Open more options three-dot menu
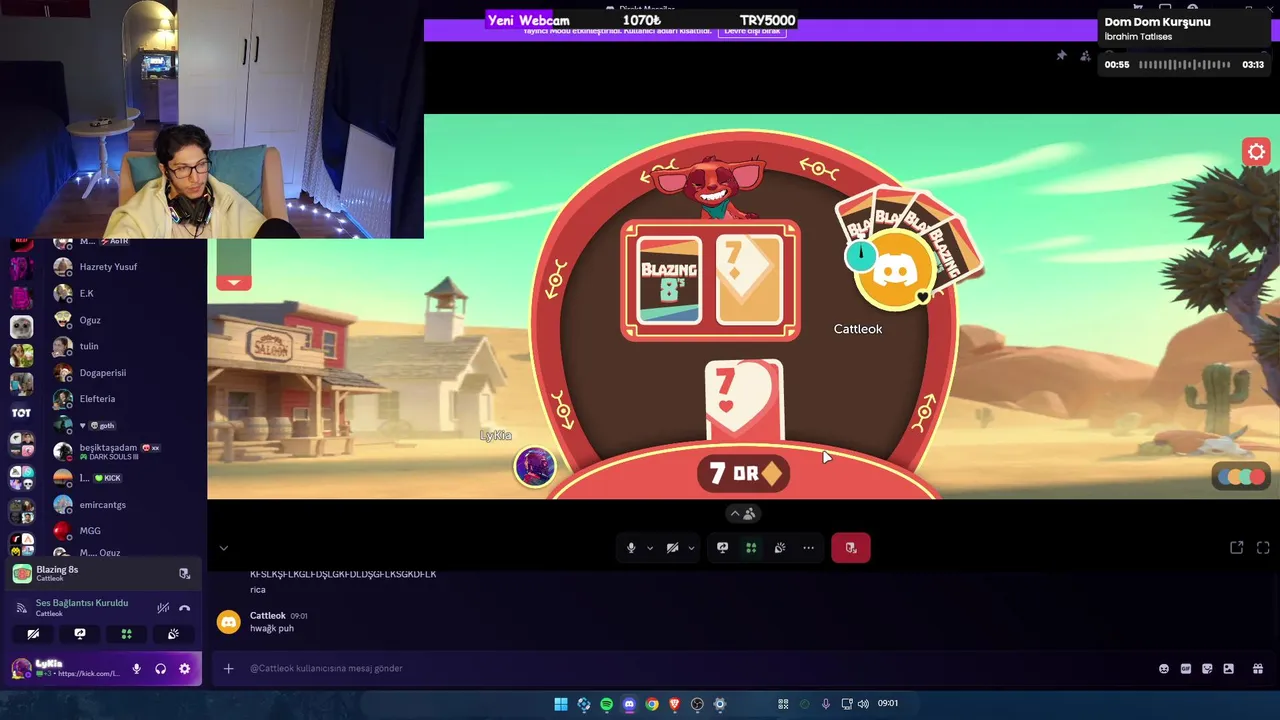The width and height of the screenshot is (1280, 720). point(808,548)
